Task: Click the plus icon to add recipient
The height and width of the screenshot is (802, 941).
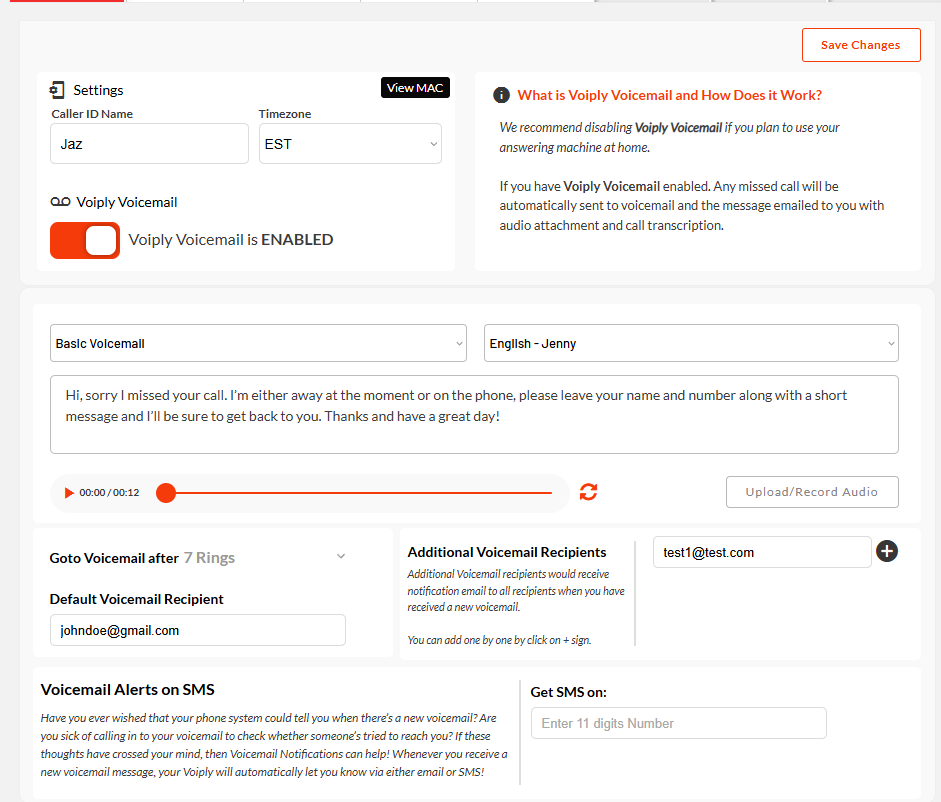Action: 886,551
